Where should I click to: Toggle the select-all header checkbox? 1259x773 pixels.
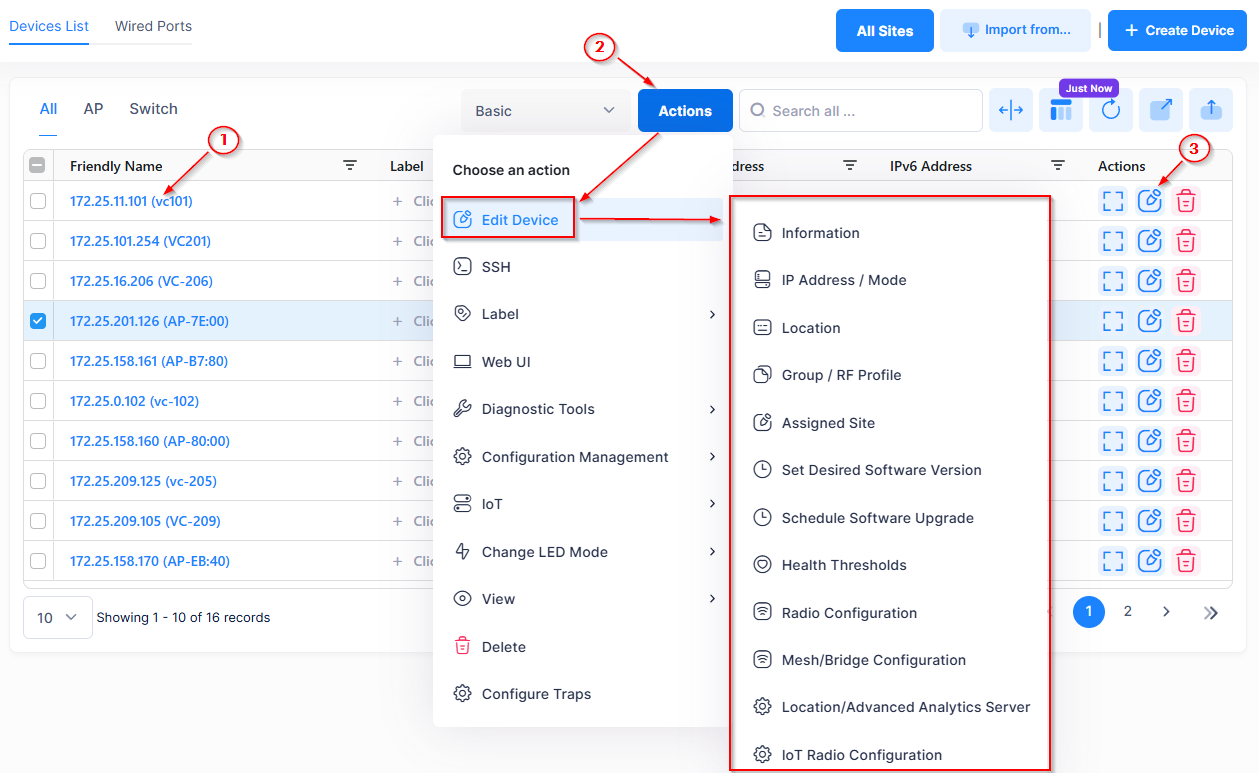pos(37,166)
